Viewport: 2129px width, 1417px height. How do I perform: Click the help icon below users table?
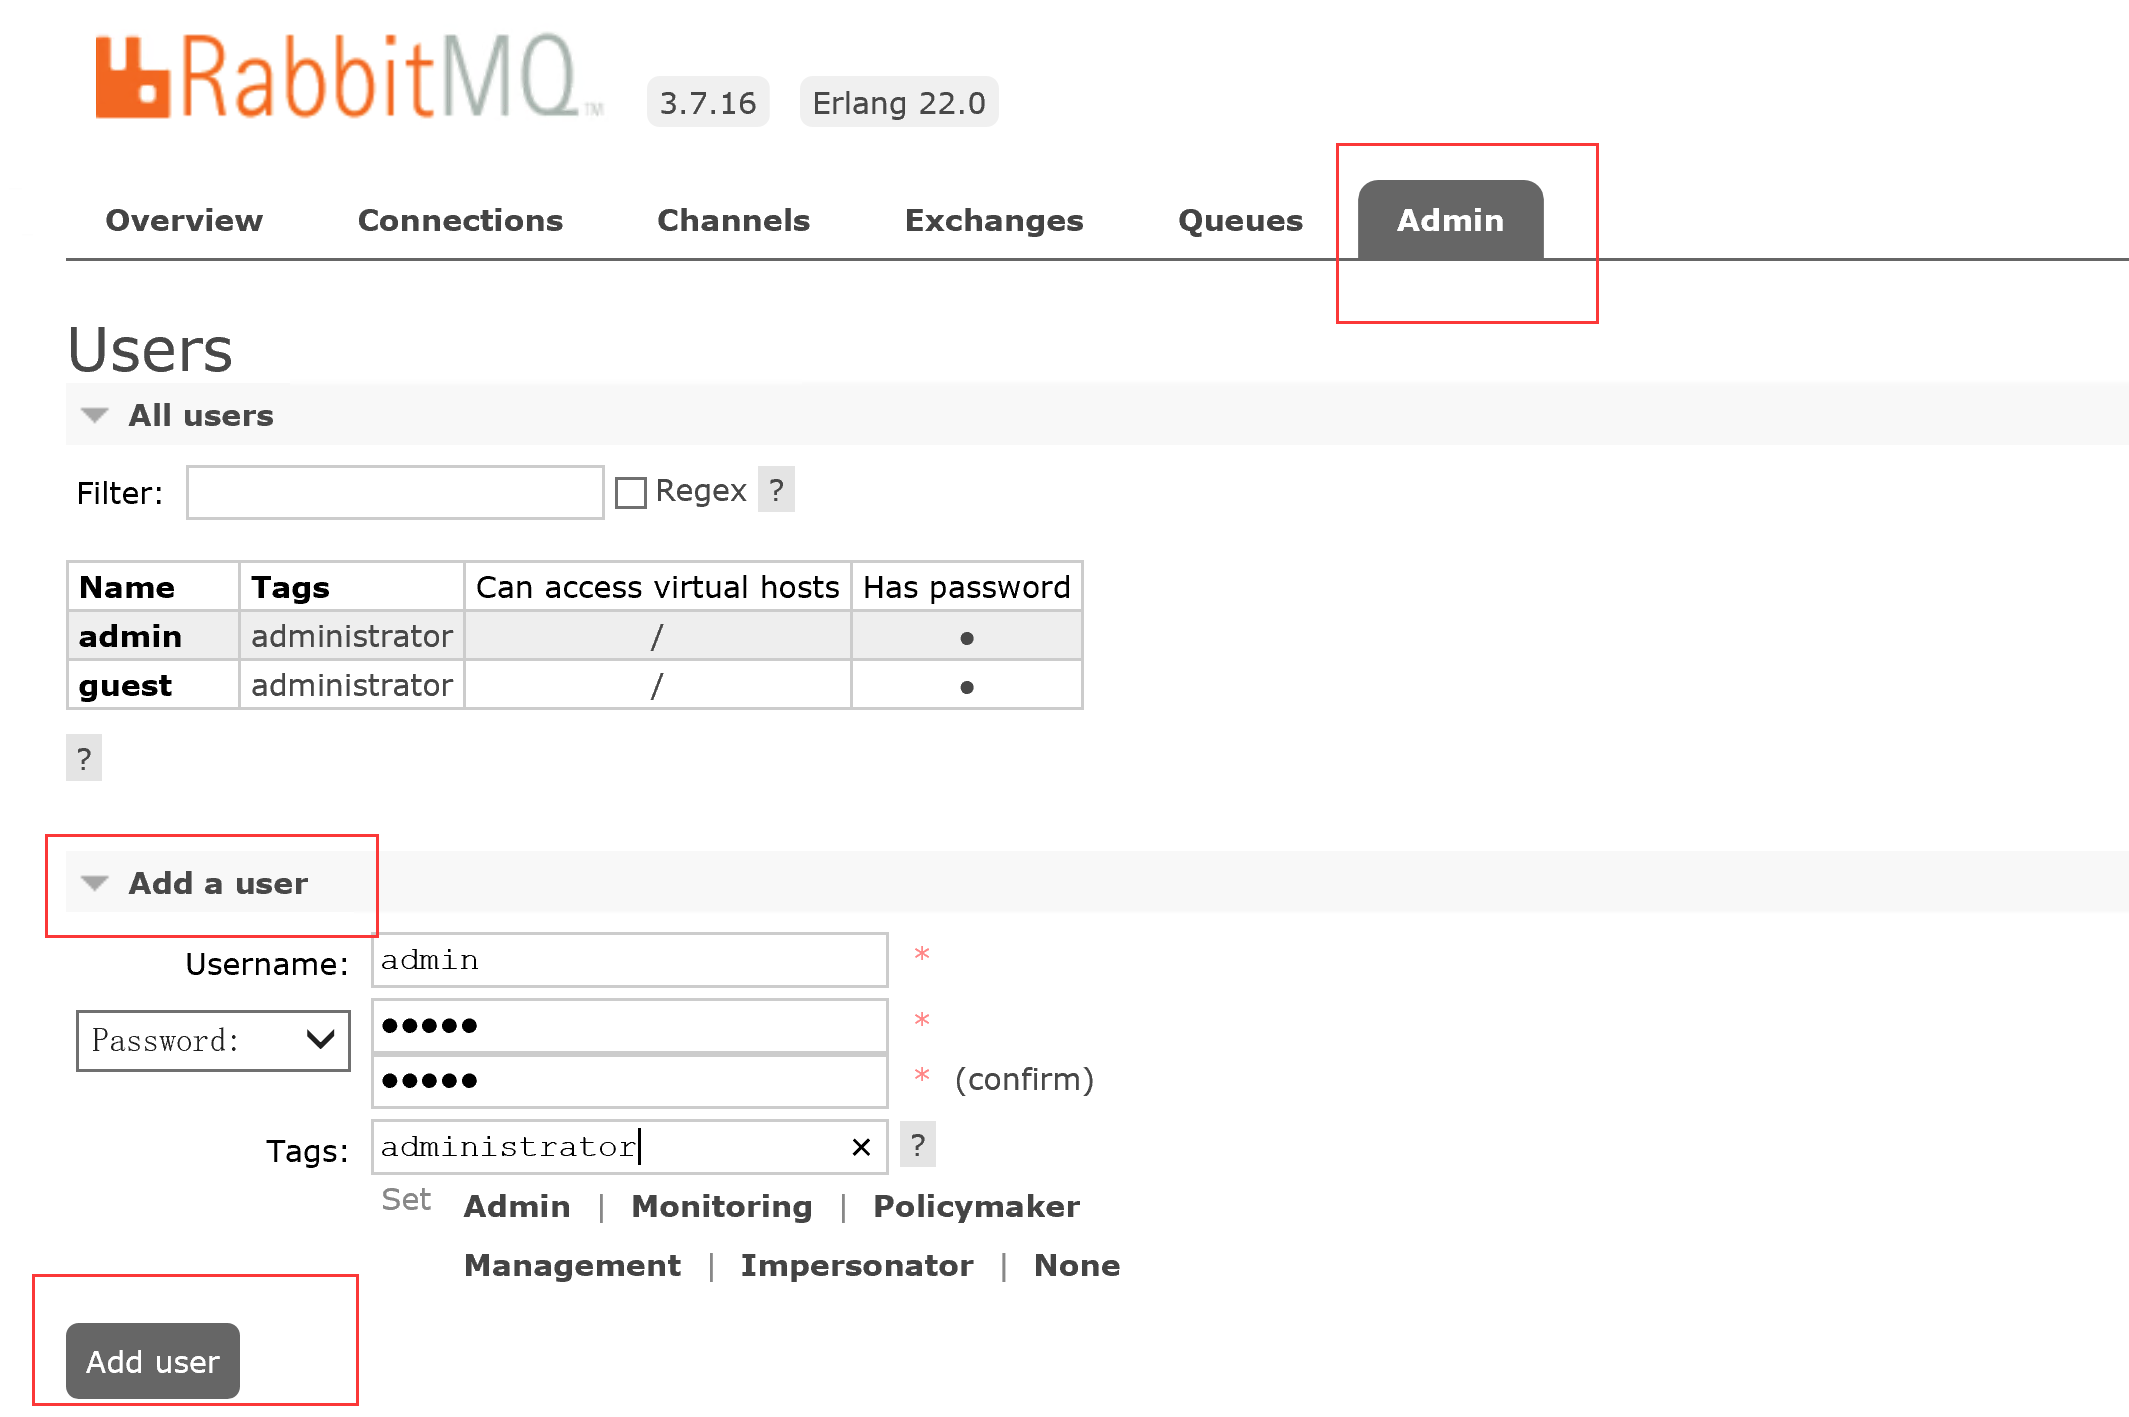click(x=84, y=758)
